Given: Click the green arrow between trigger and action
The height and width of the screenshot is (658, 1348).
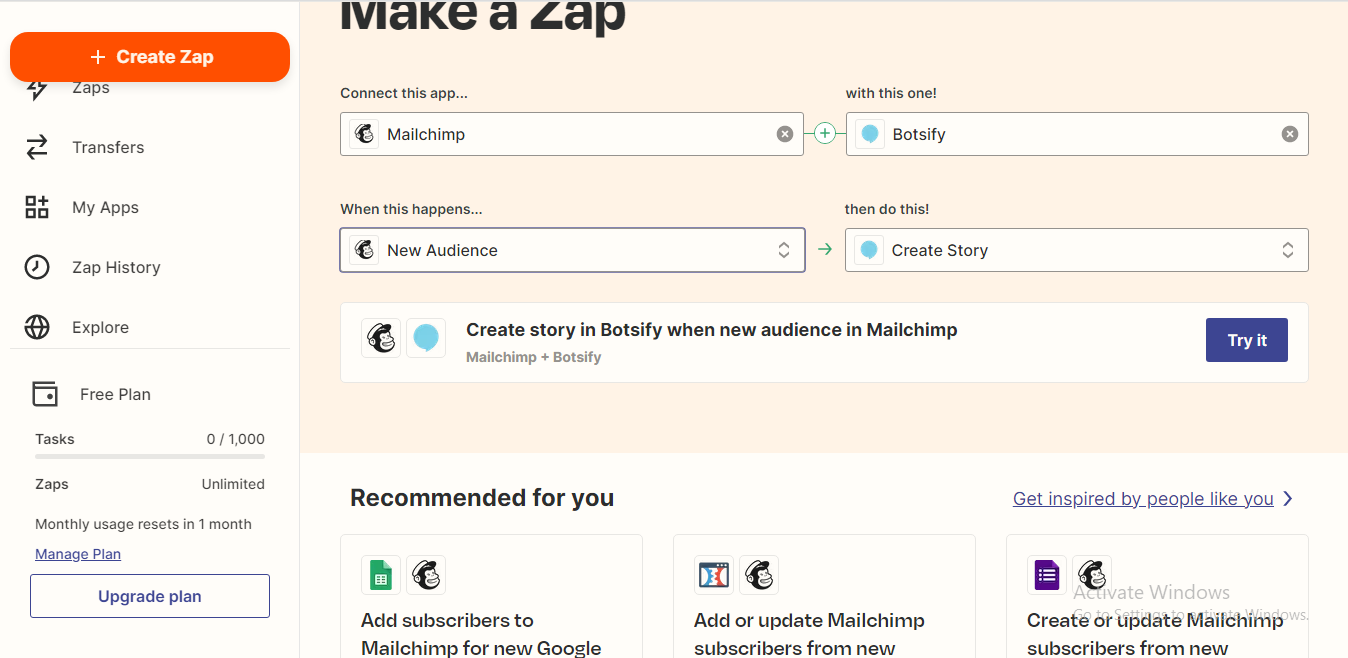Looking at the screenshot, I should pyautogui.click(x=825, y=250).
